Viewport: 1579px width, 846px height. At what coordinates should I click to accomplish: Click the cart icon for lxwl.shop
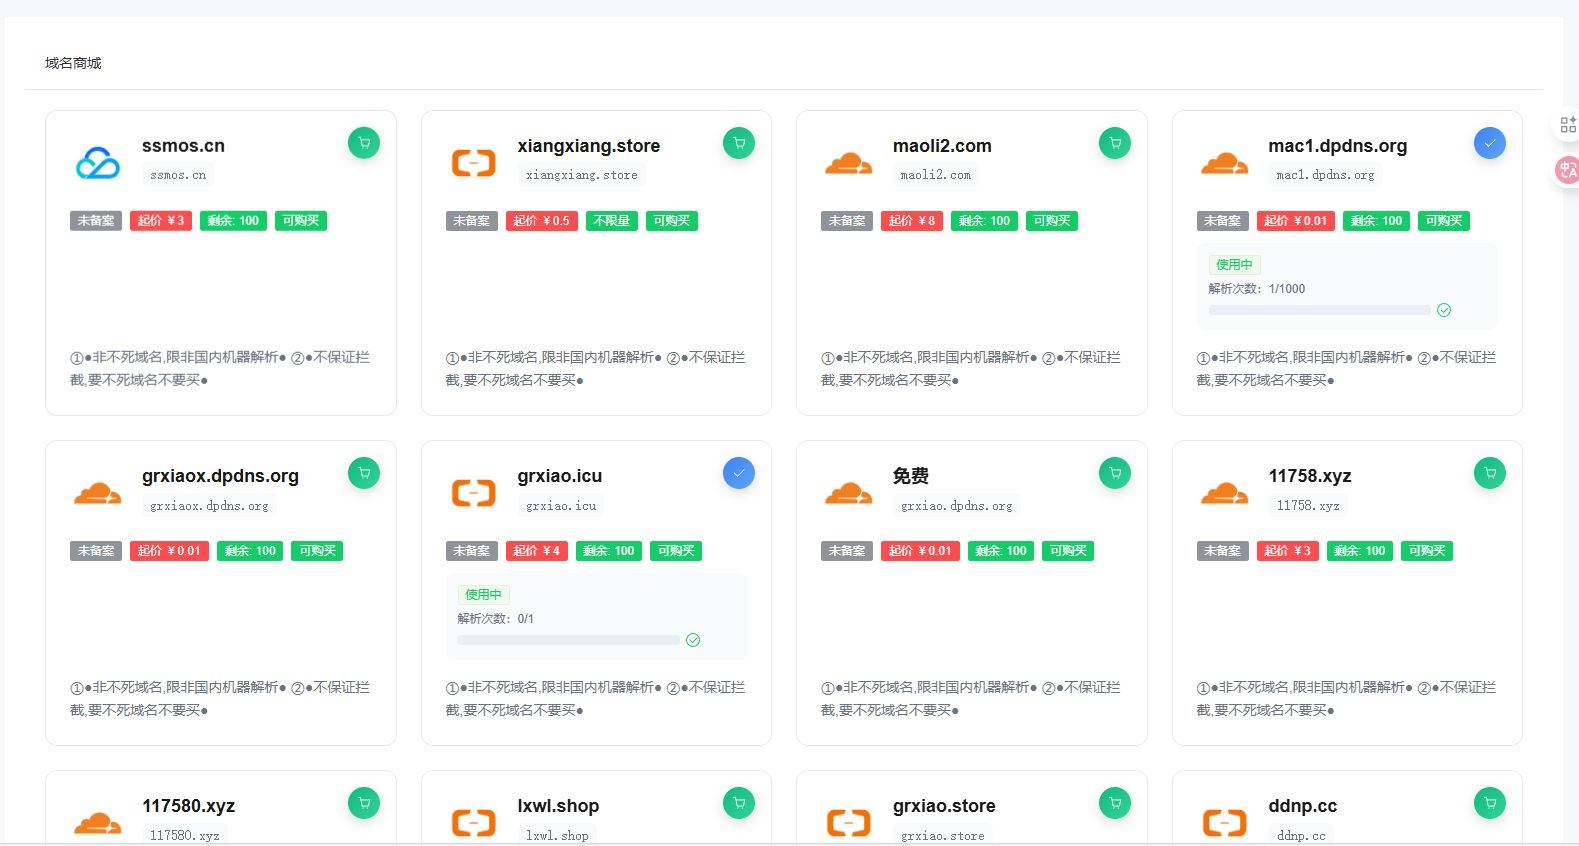coord(739,802)
